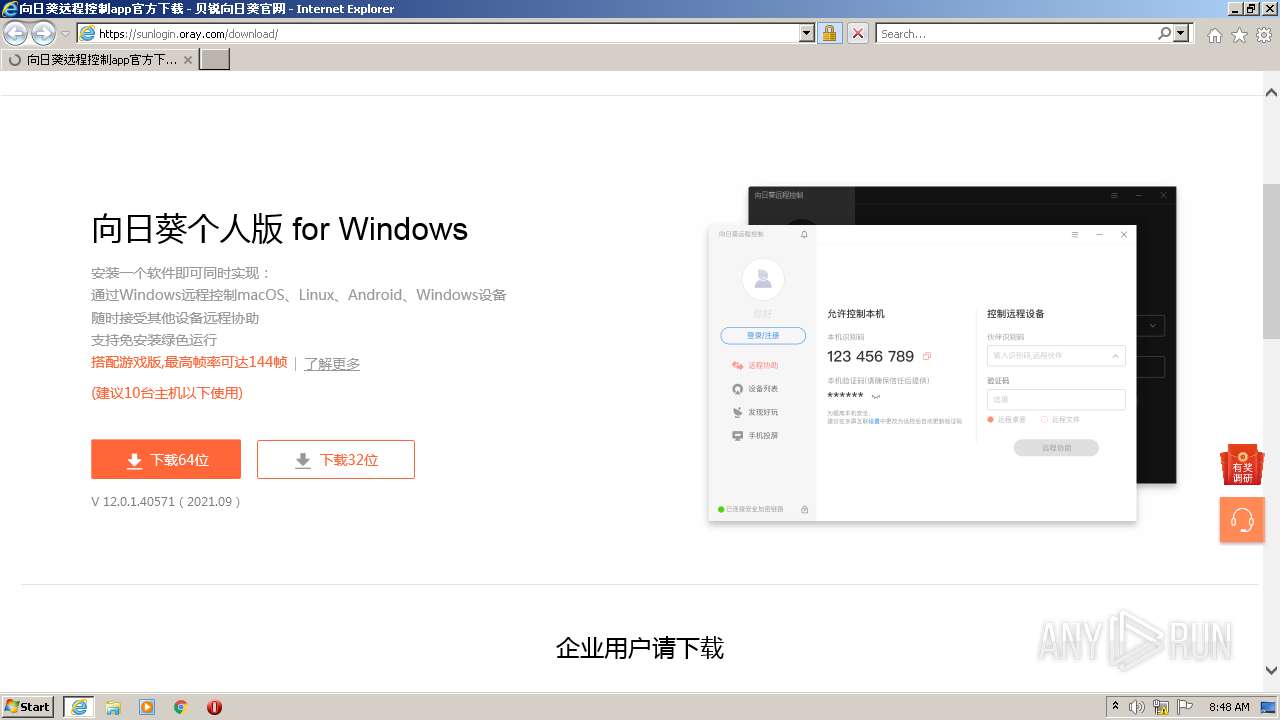The width and height of the screenshot is (1280, 720).
Task: Click Internet Explorer taskbar icon
Action: coord(79,707)
